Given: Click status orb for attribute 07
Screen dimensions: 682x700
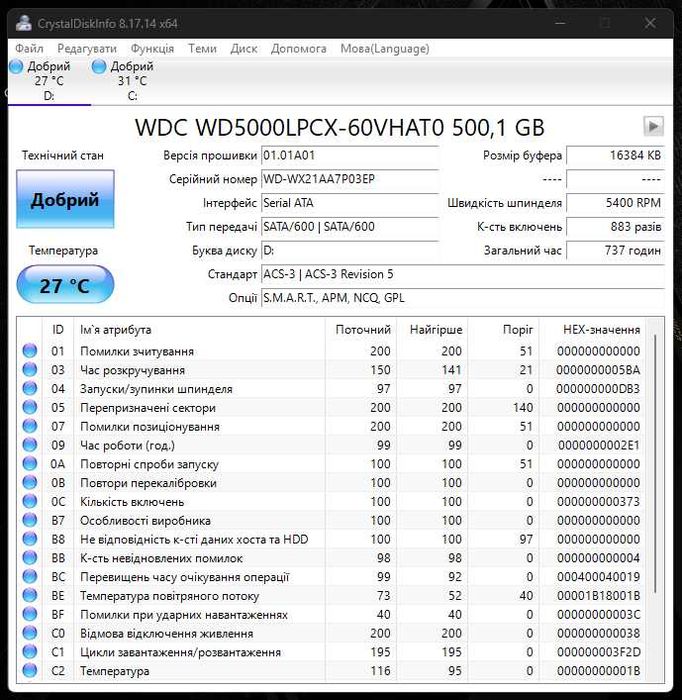Looking at the screenshot, I should [30, 426].
